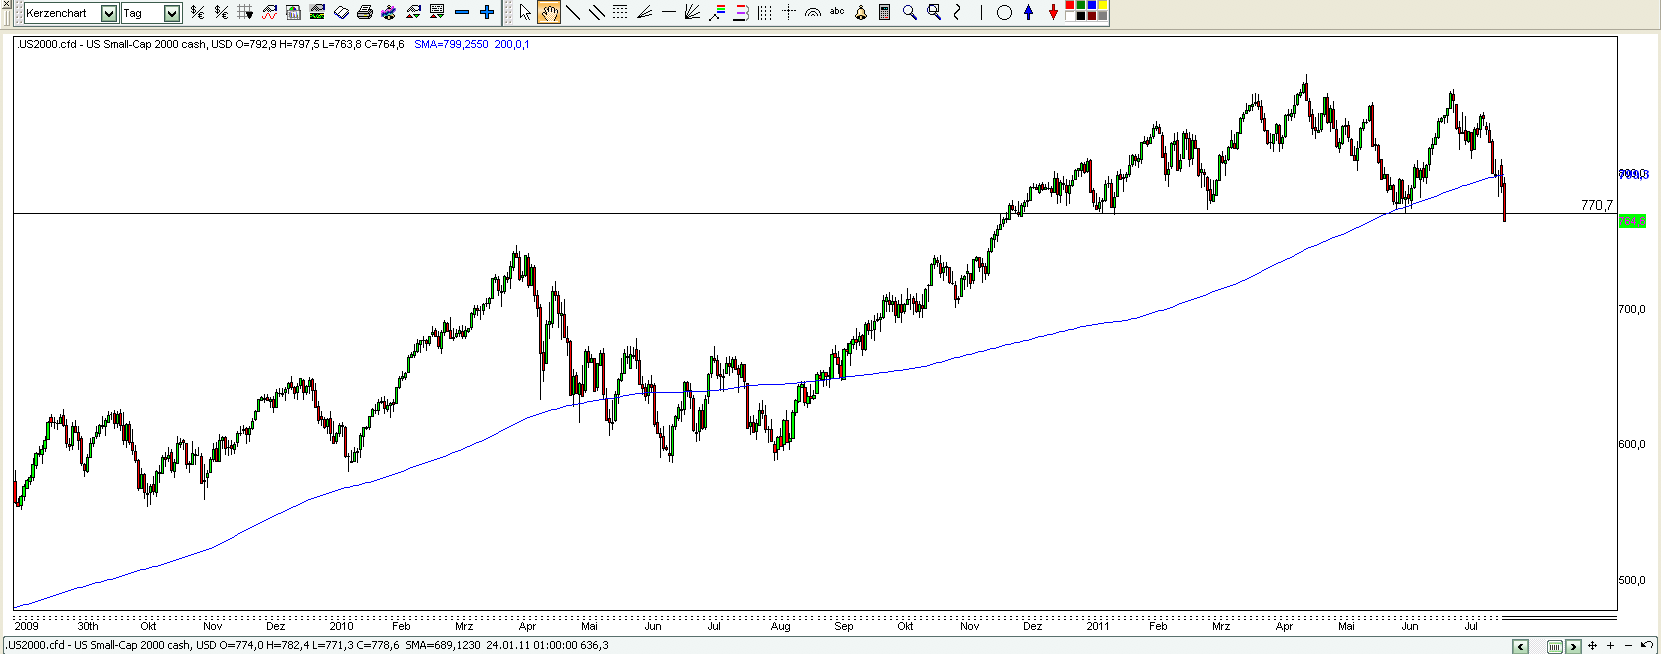The width and height of the screenshot is (1661, 654).
Task: Pick the red color swatch
Action: coord(1069,6)
